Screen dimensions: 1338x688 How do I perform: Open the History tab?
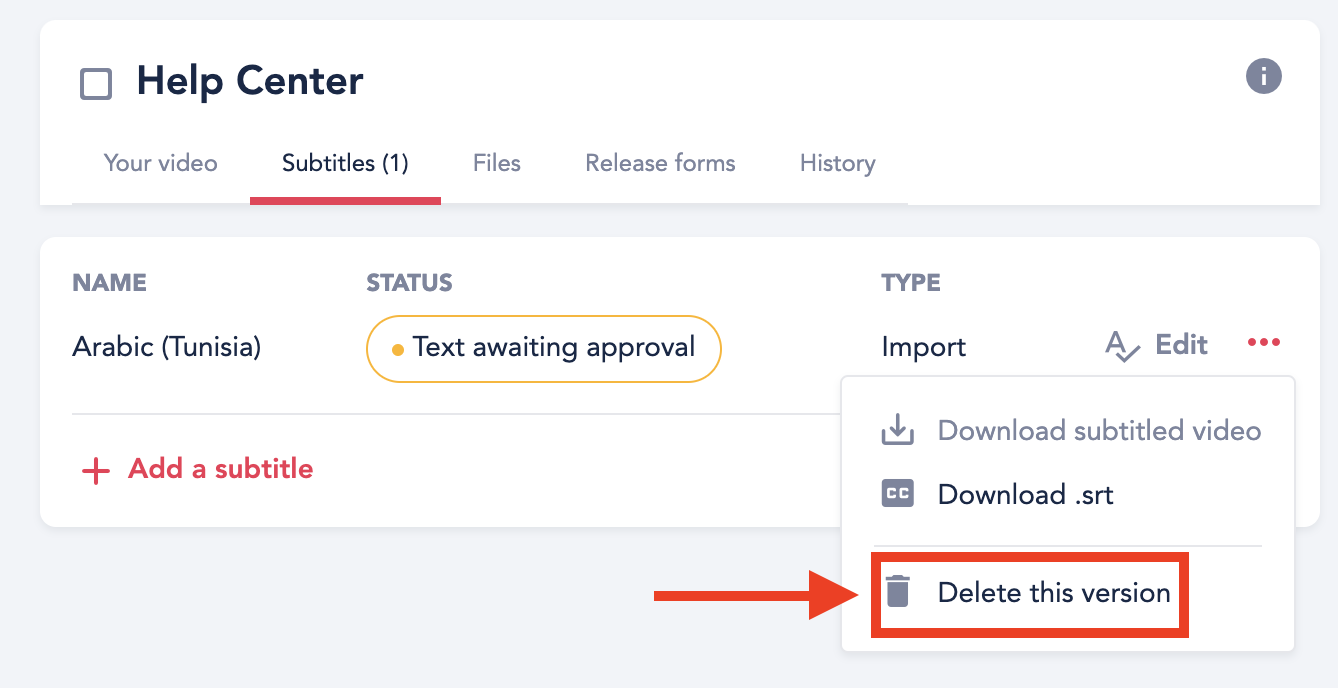pyautogui.click(x=837, y=163)
